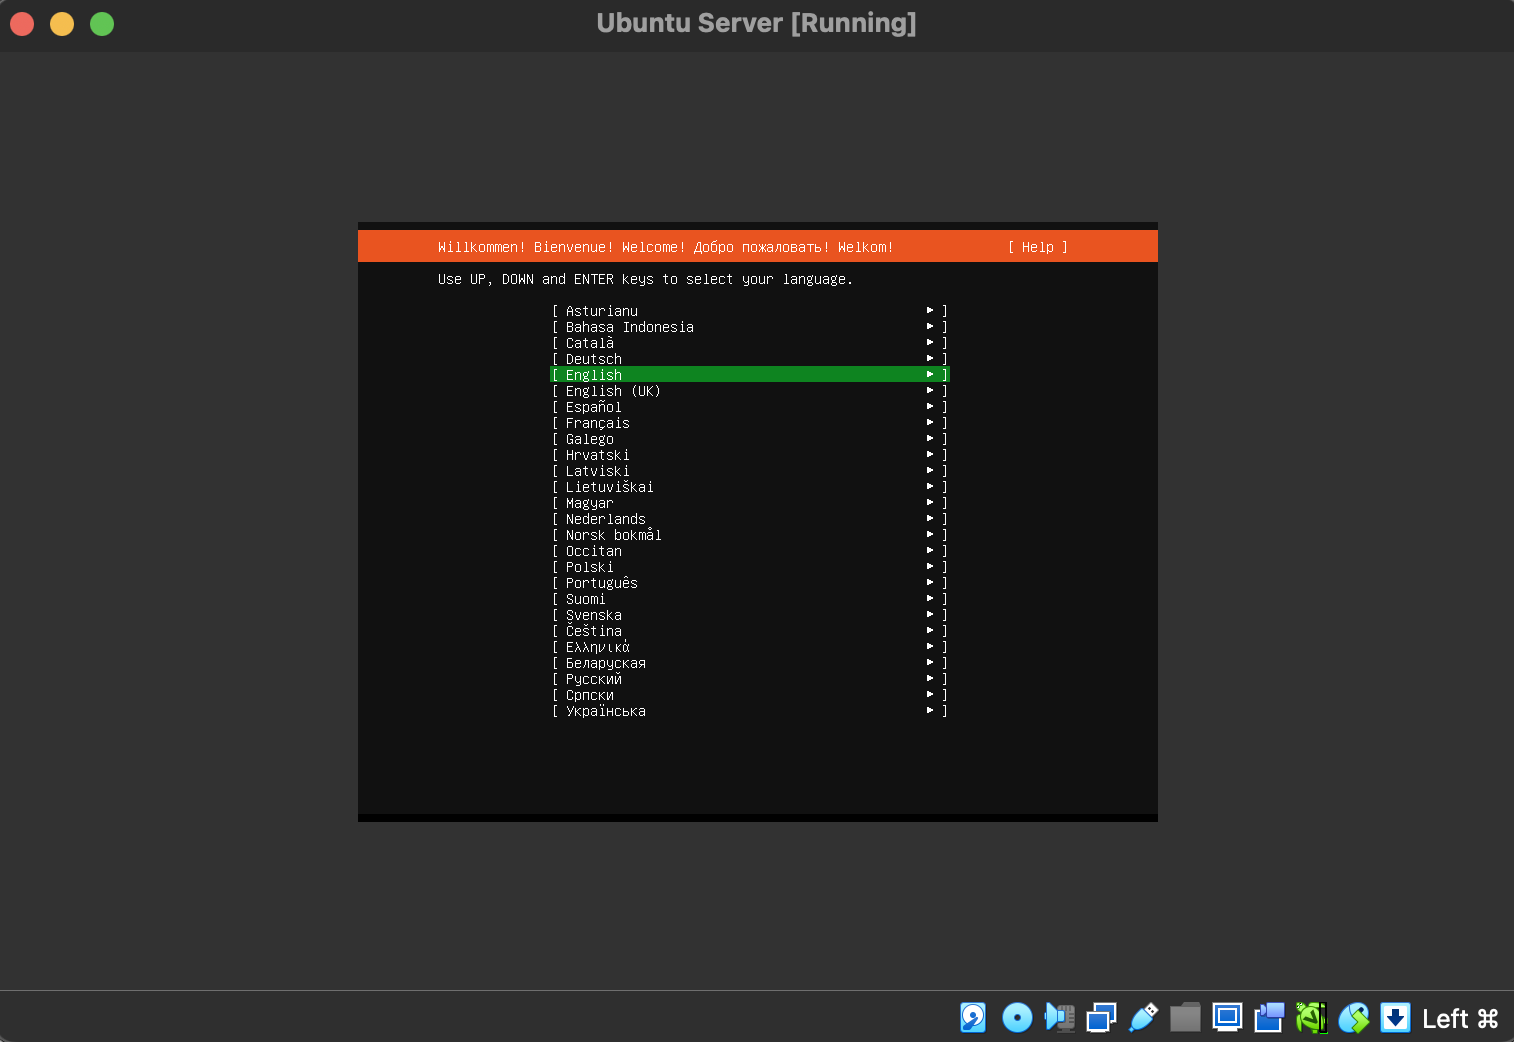Select Русский language entry
The image size is (1514, 1042).
click(x=750, y=679)
